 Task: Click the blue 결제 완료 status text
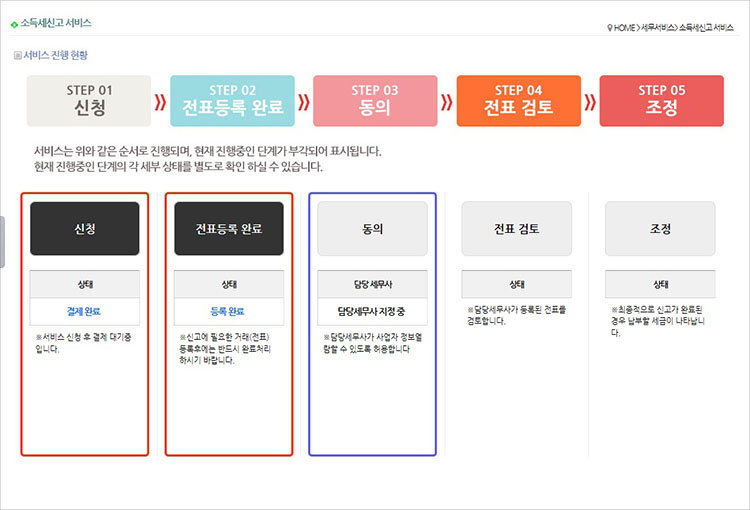point(85,311)
